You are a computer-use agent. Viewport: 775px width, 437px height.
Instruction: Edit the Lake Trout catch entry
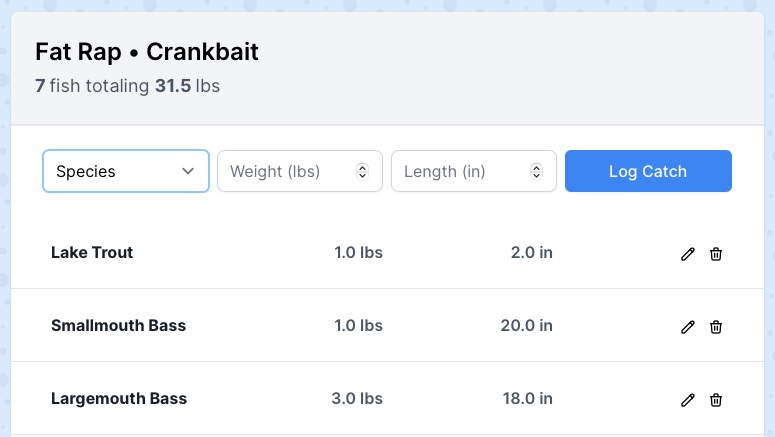(688, 254)
